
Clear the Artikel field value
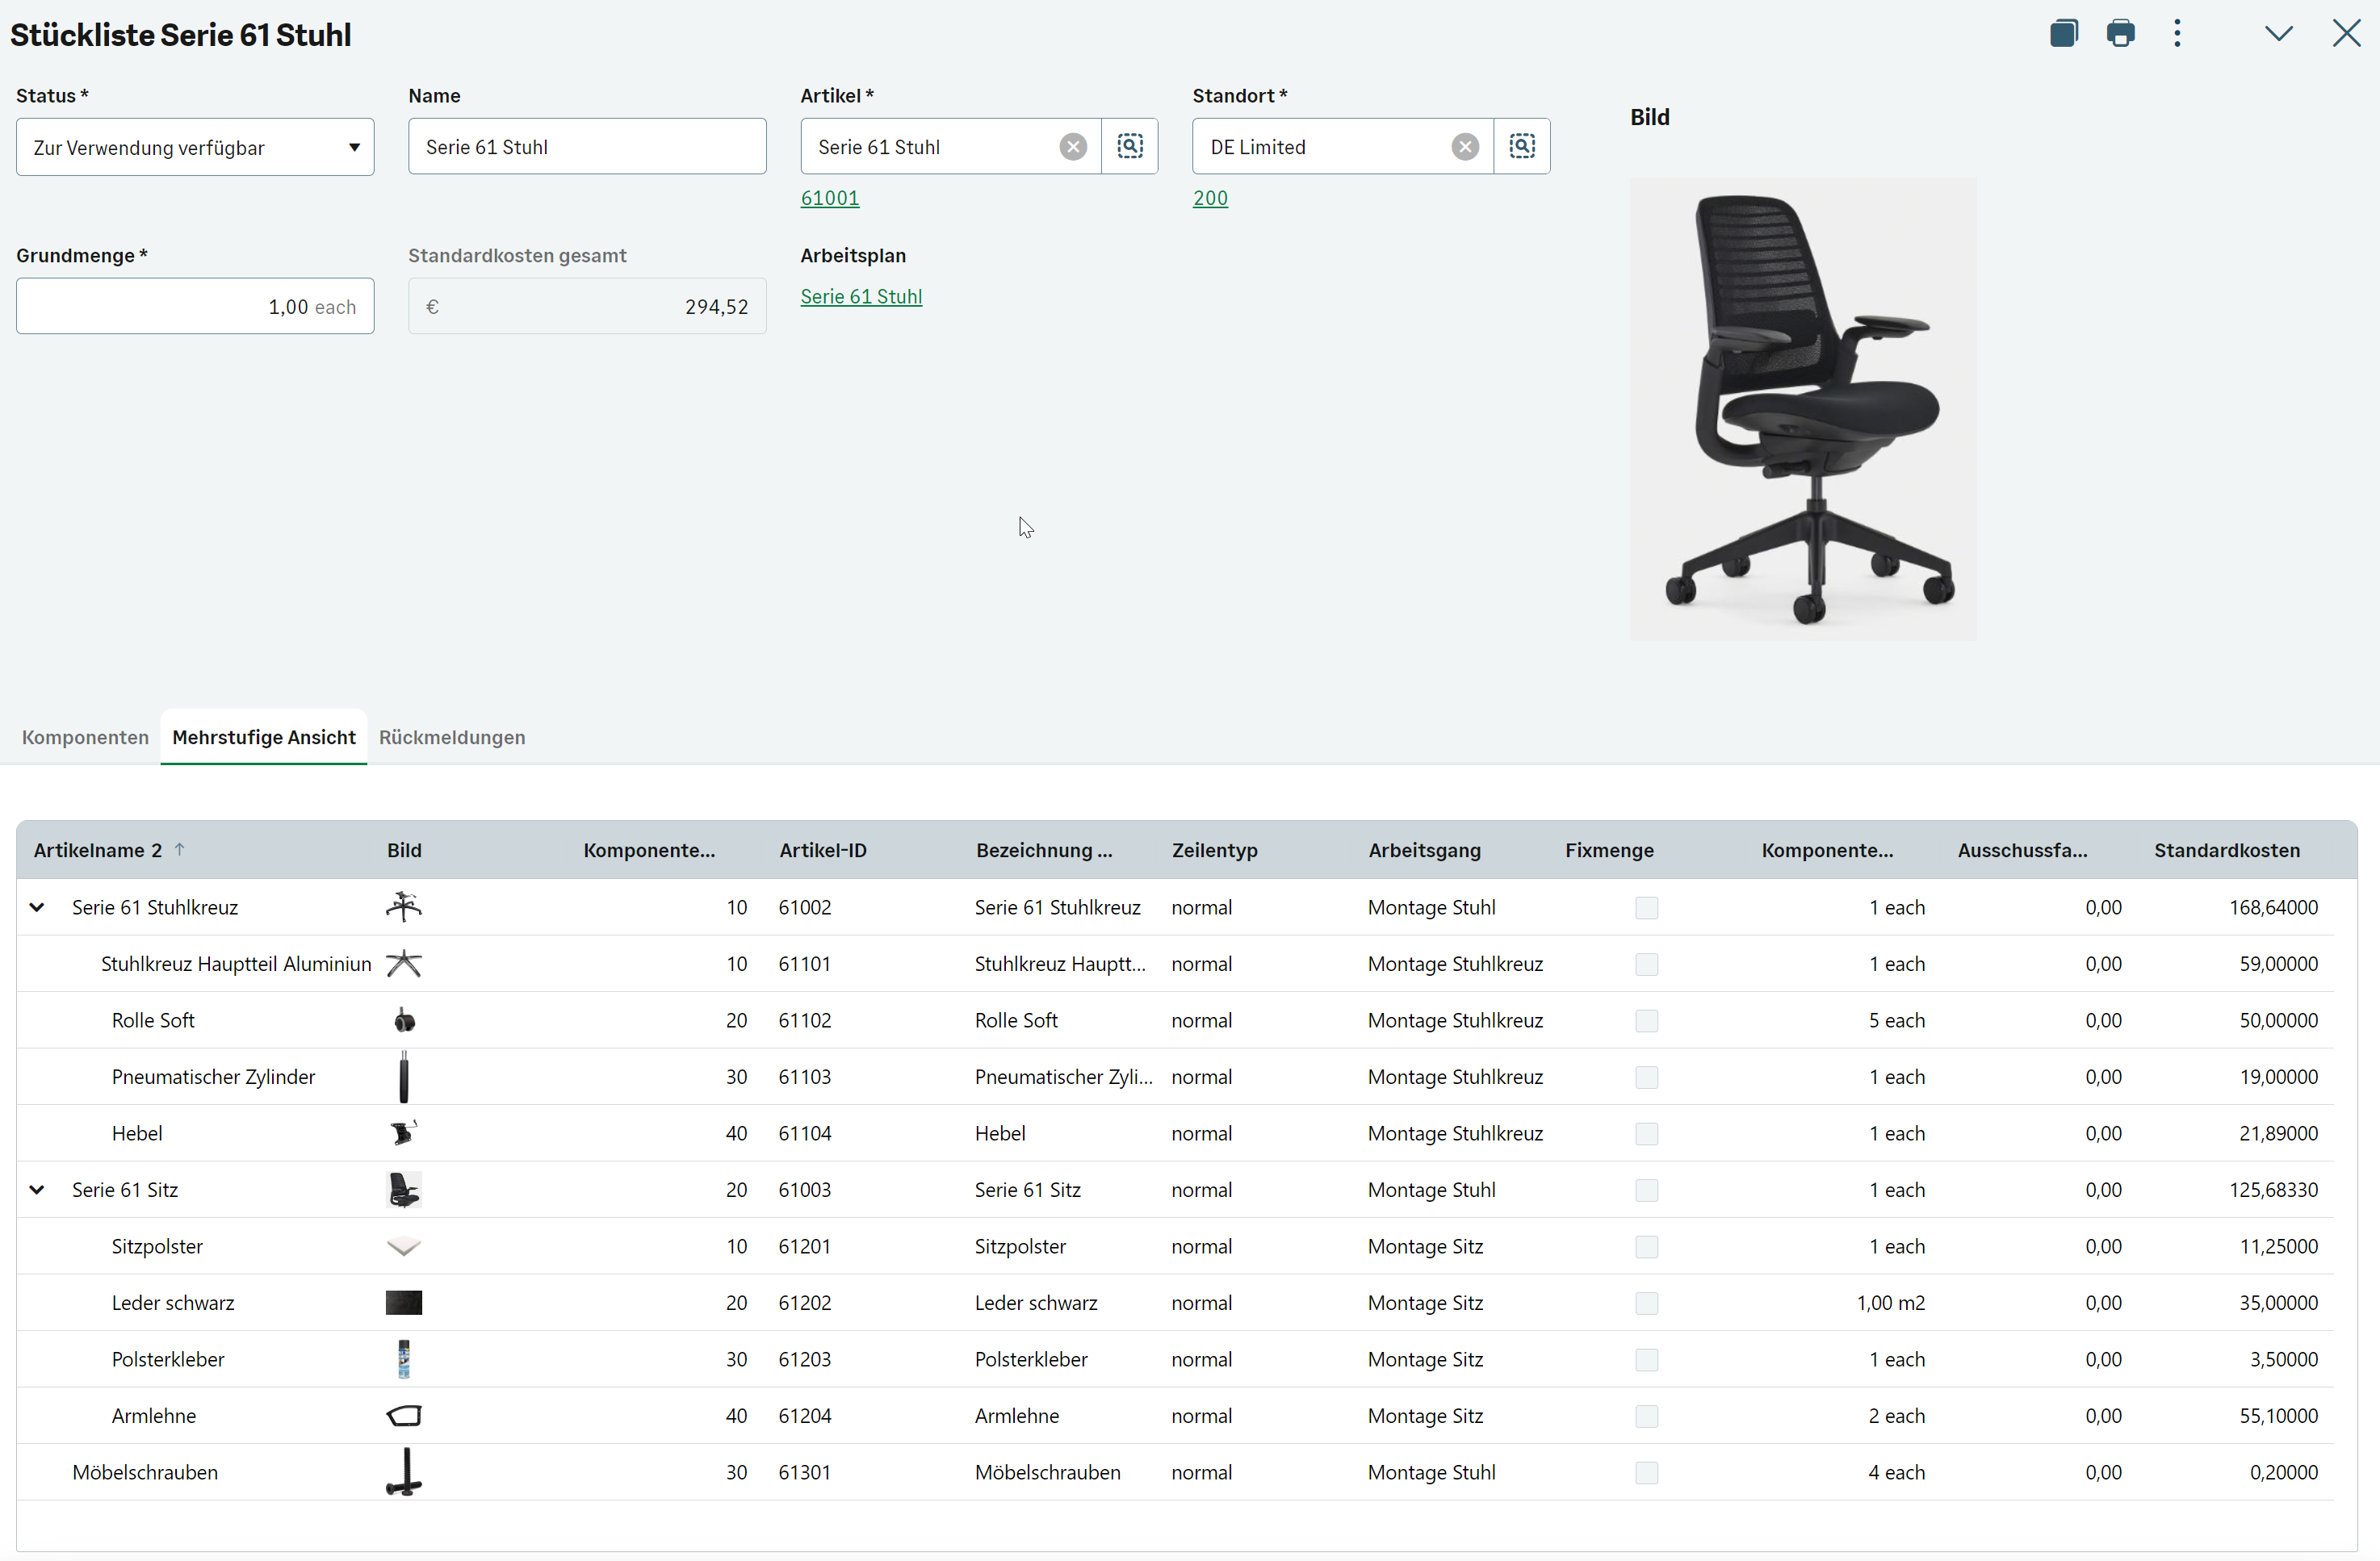(1073, 147)
